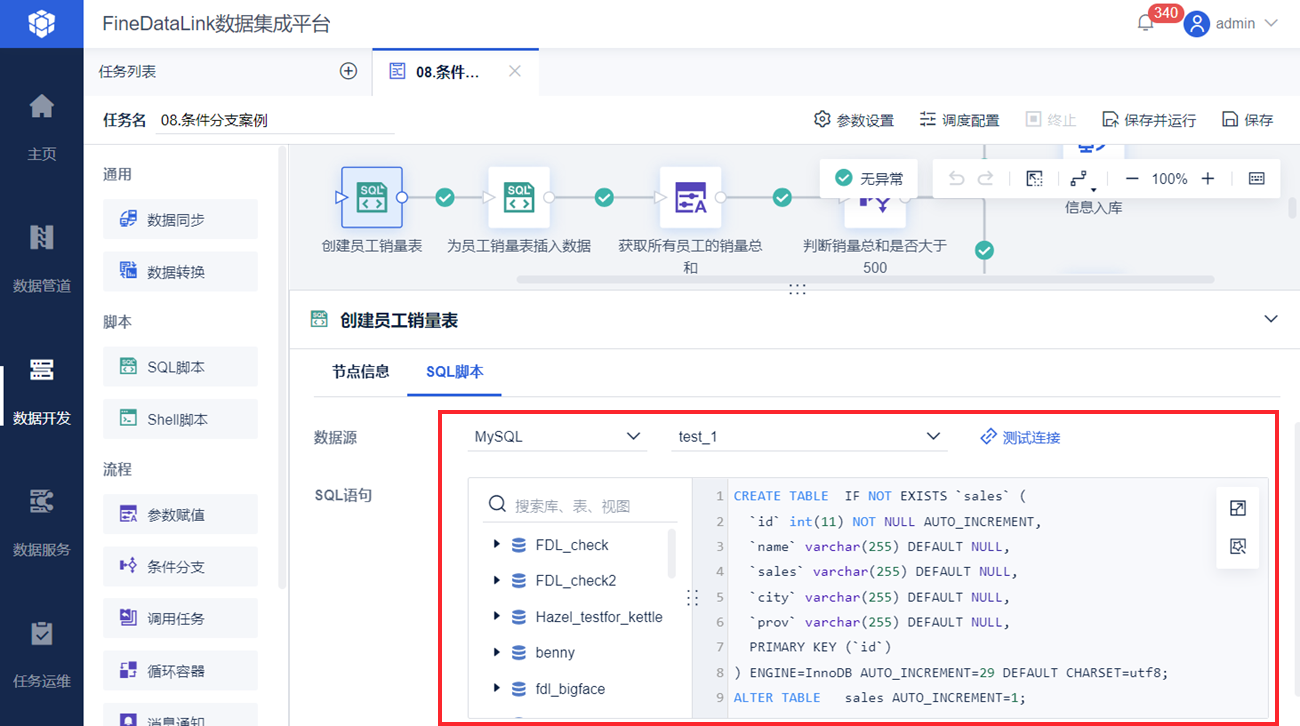Collapse the 创建员工销量表 config panel
This screenshot has height=726, width=1300.
point(1271,319)
